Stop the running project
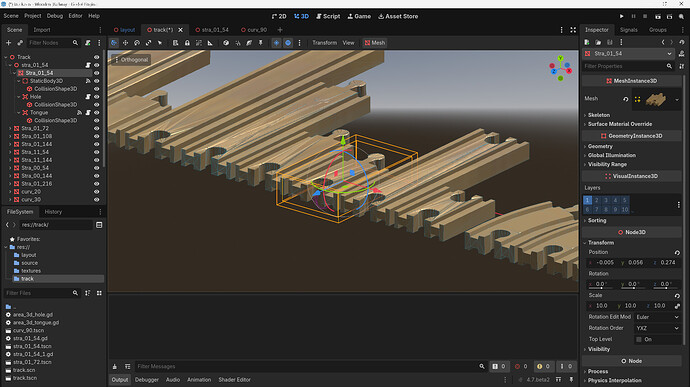Screen dimensions: 690x387 (645, 16)
